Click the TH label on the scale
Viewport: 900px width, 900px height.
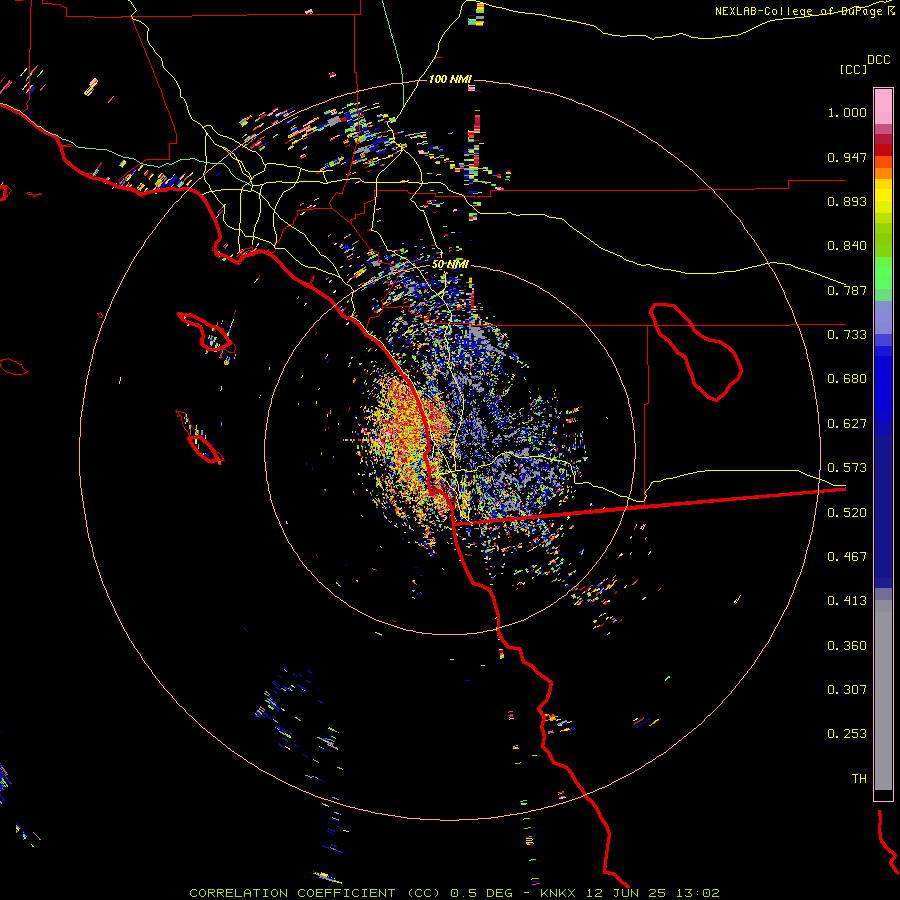(x=859, y=779)
